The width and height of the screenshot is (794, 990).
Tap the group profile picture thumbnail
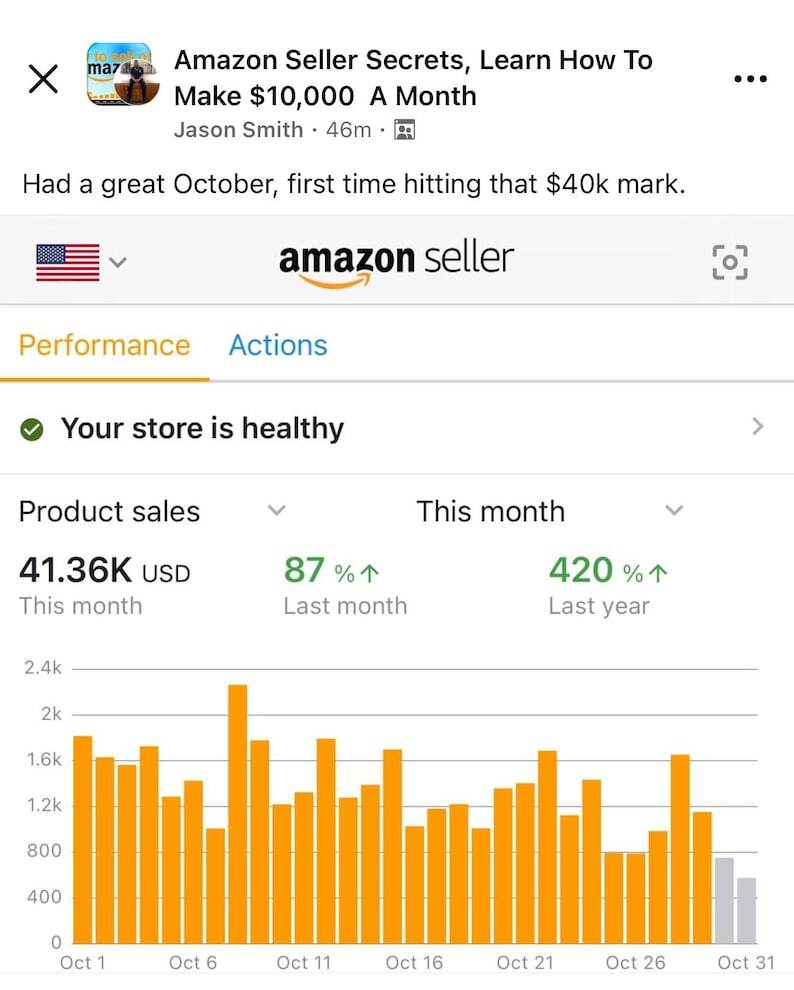[120, 75]
